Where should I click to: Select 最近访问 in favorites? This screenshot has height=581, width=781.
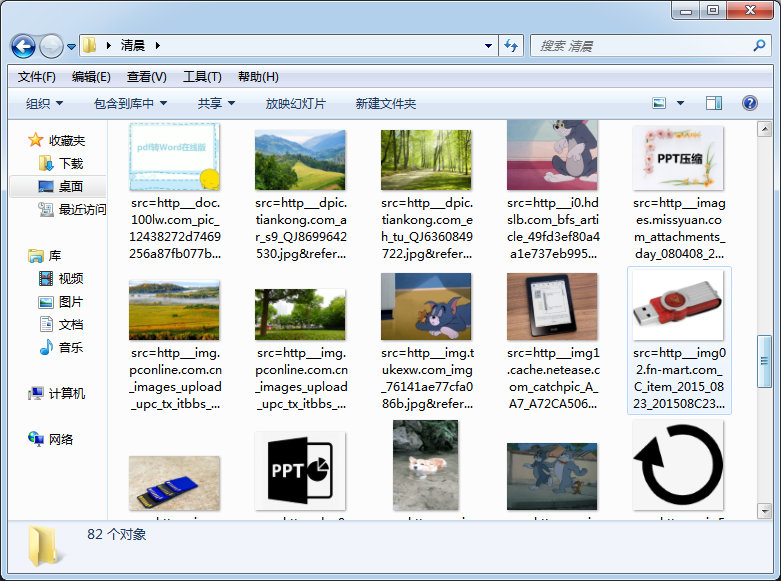pyautogui.click(x=73, y=209)
